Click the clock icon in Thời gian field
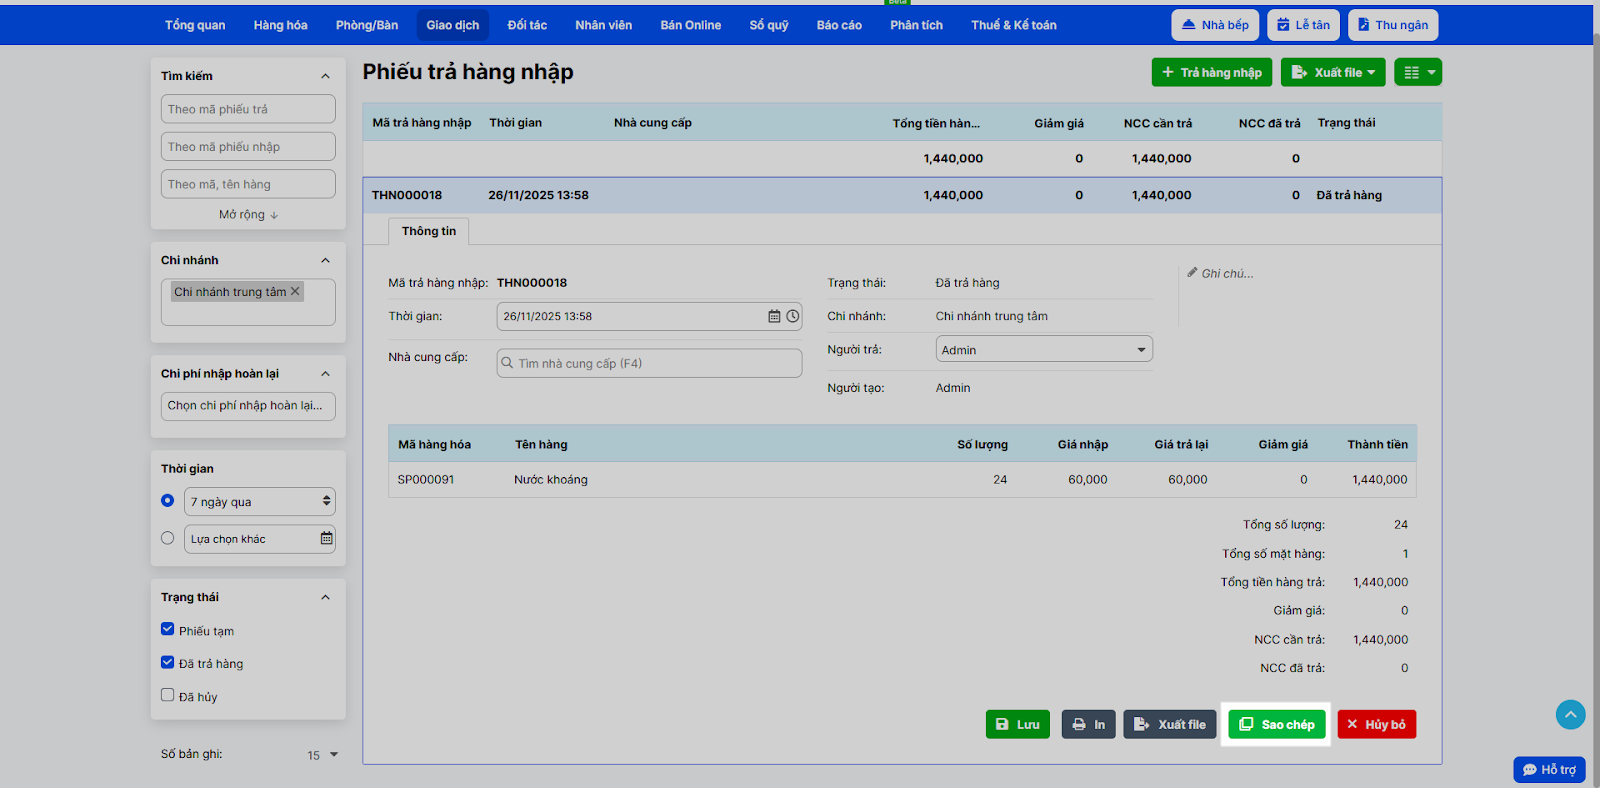This screenshot has height=788, width=1600. (x=793, y=316)
